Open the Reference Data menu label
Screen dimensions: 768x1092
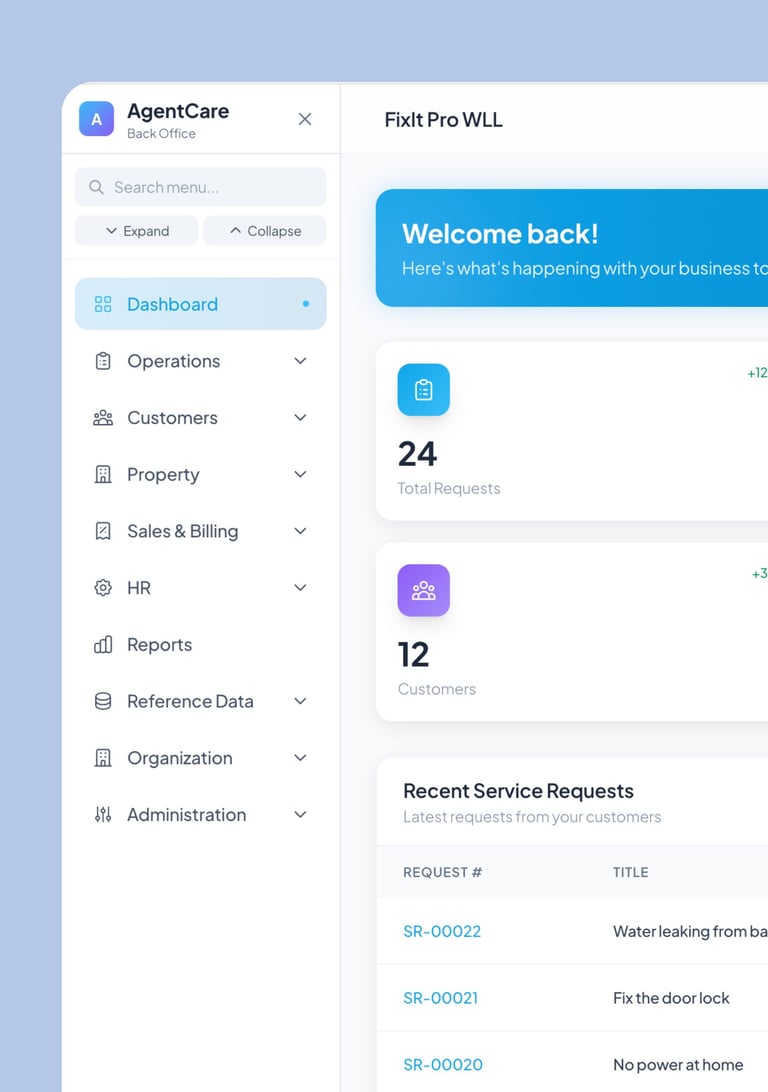pyautogui.click(x=190, y=701)
